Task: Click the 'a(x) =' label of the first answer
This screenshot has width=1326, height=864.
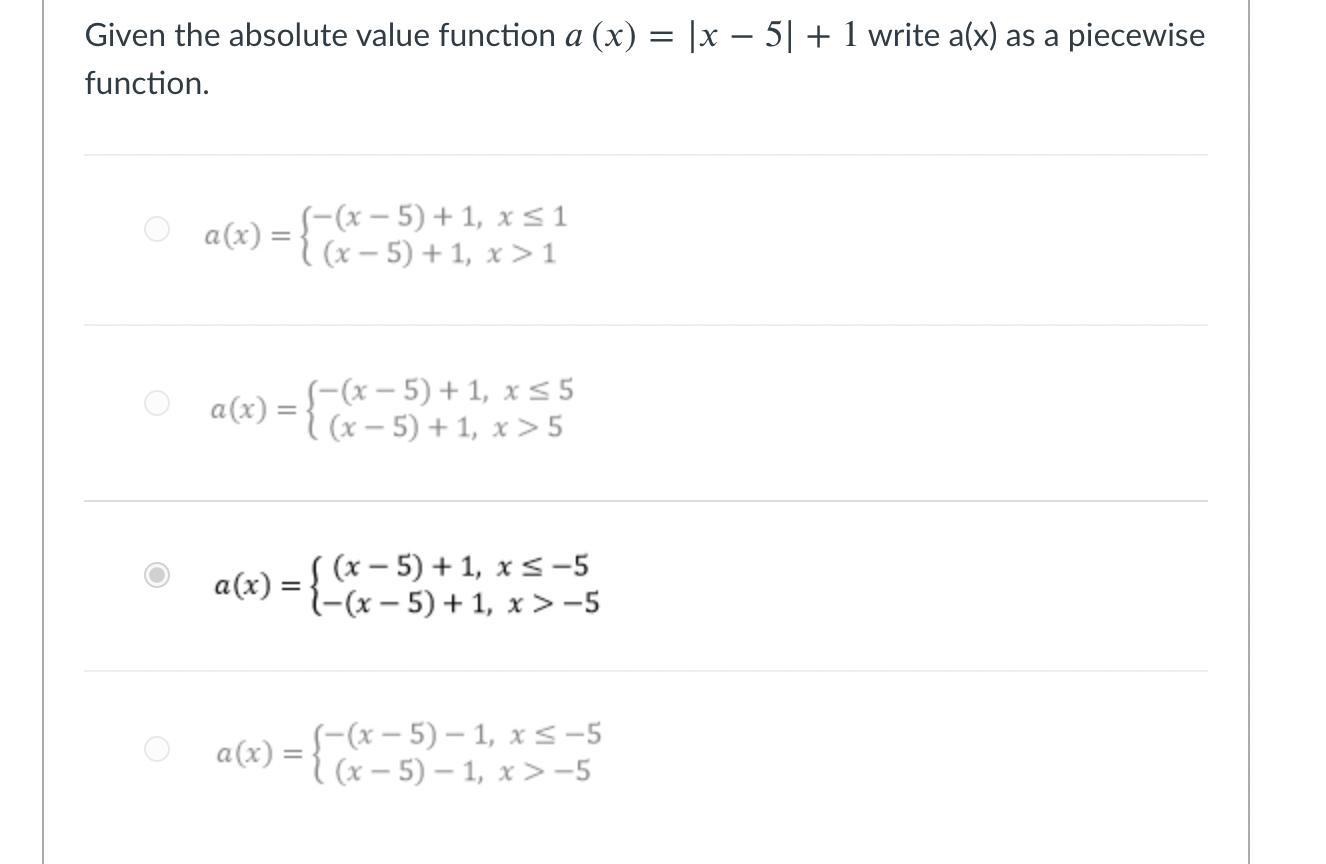Action: point(248,236)
